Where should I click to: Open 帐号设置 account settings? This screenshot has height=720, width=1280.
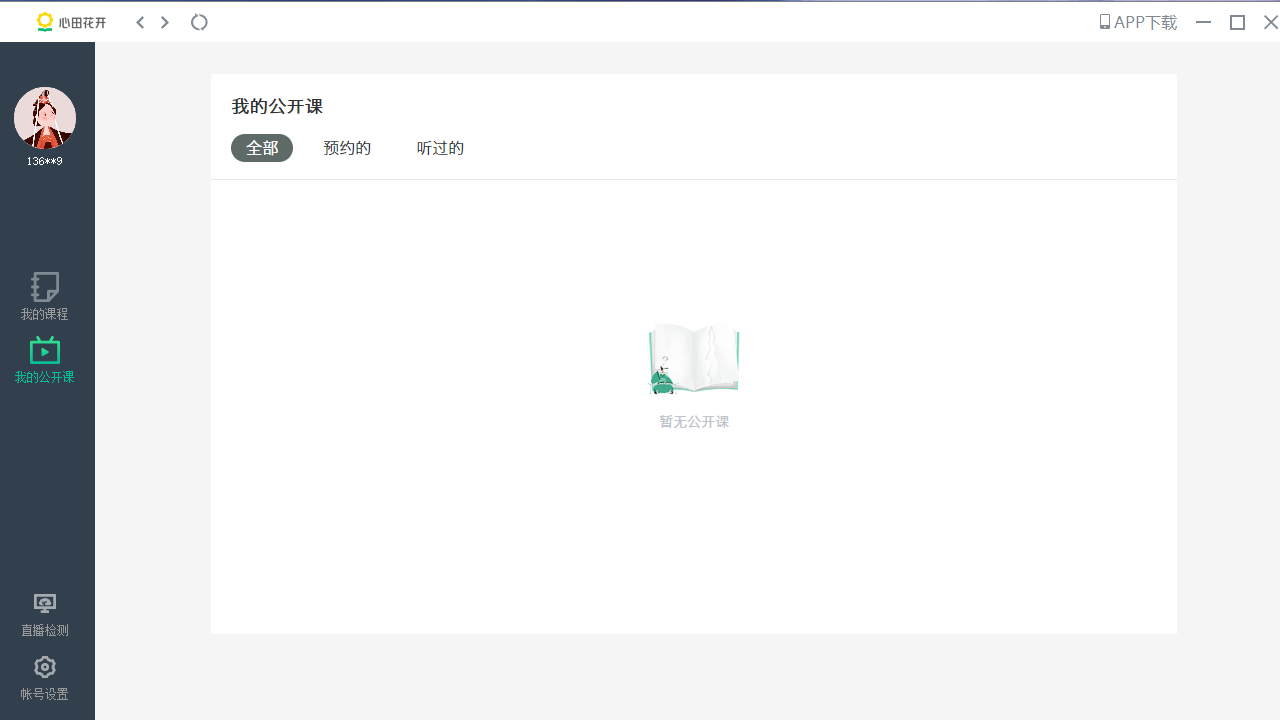click(44, 676)
